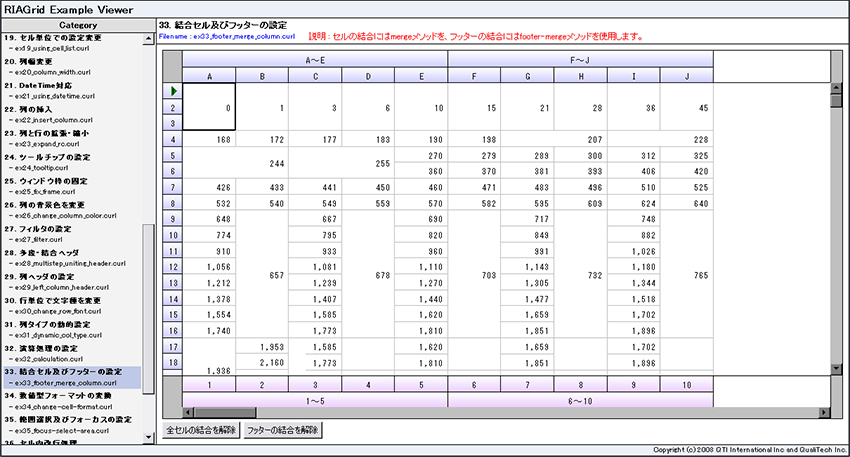Click the green current-row arrow indicator
Viewport: 850px width, 457px height.
pos(172,92)
